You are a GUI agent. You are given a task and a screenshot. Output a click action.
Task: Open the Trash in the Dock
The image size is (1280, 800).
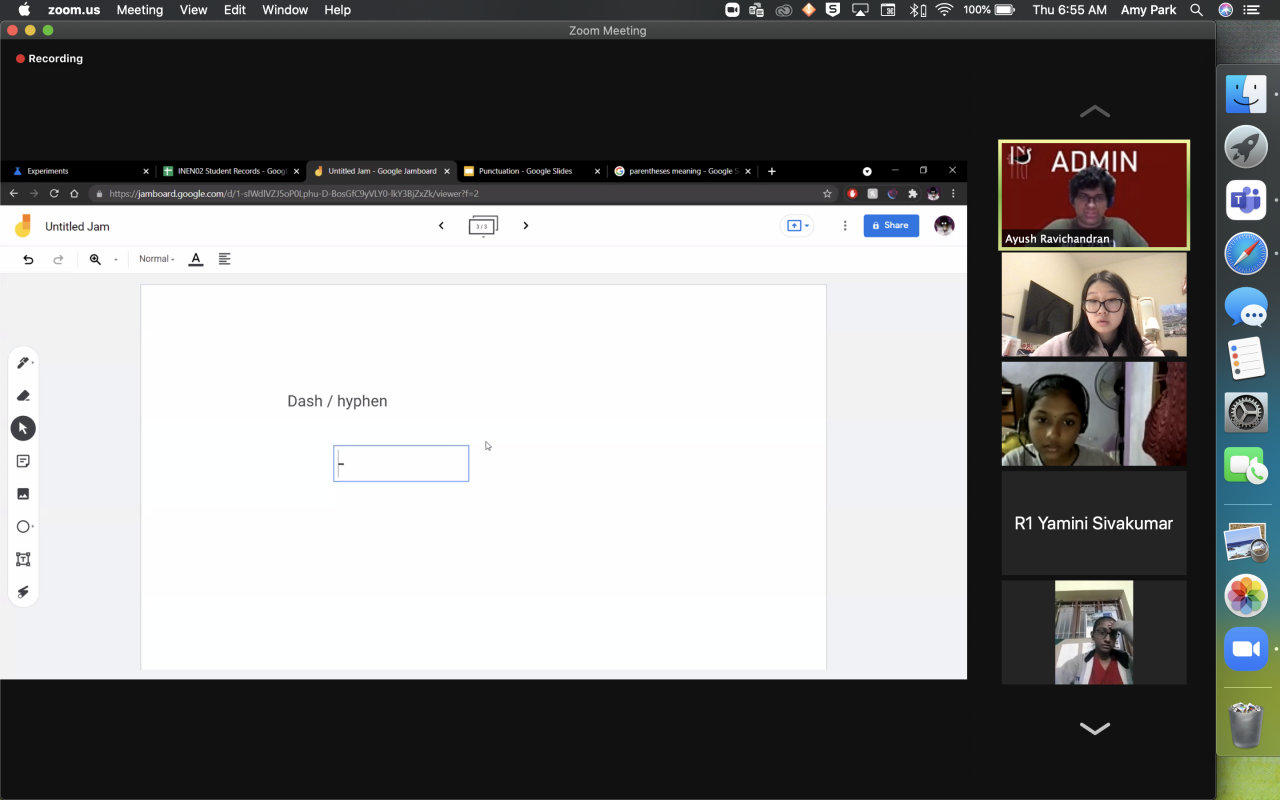coord(1246,725)
